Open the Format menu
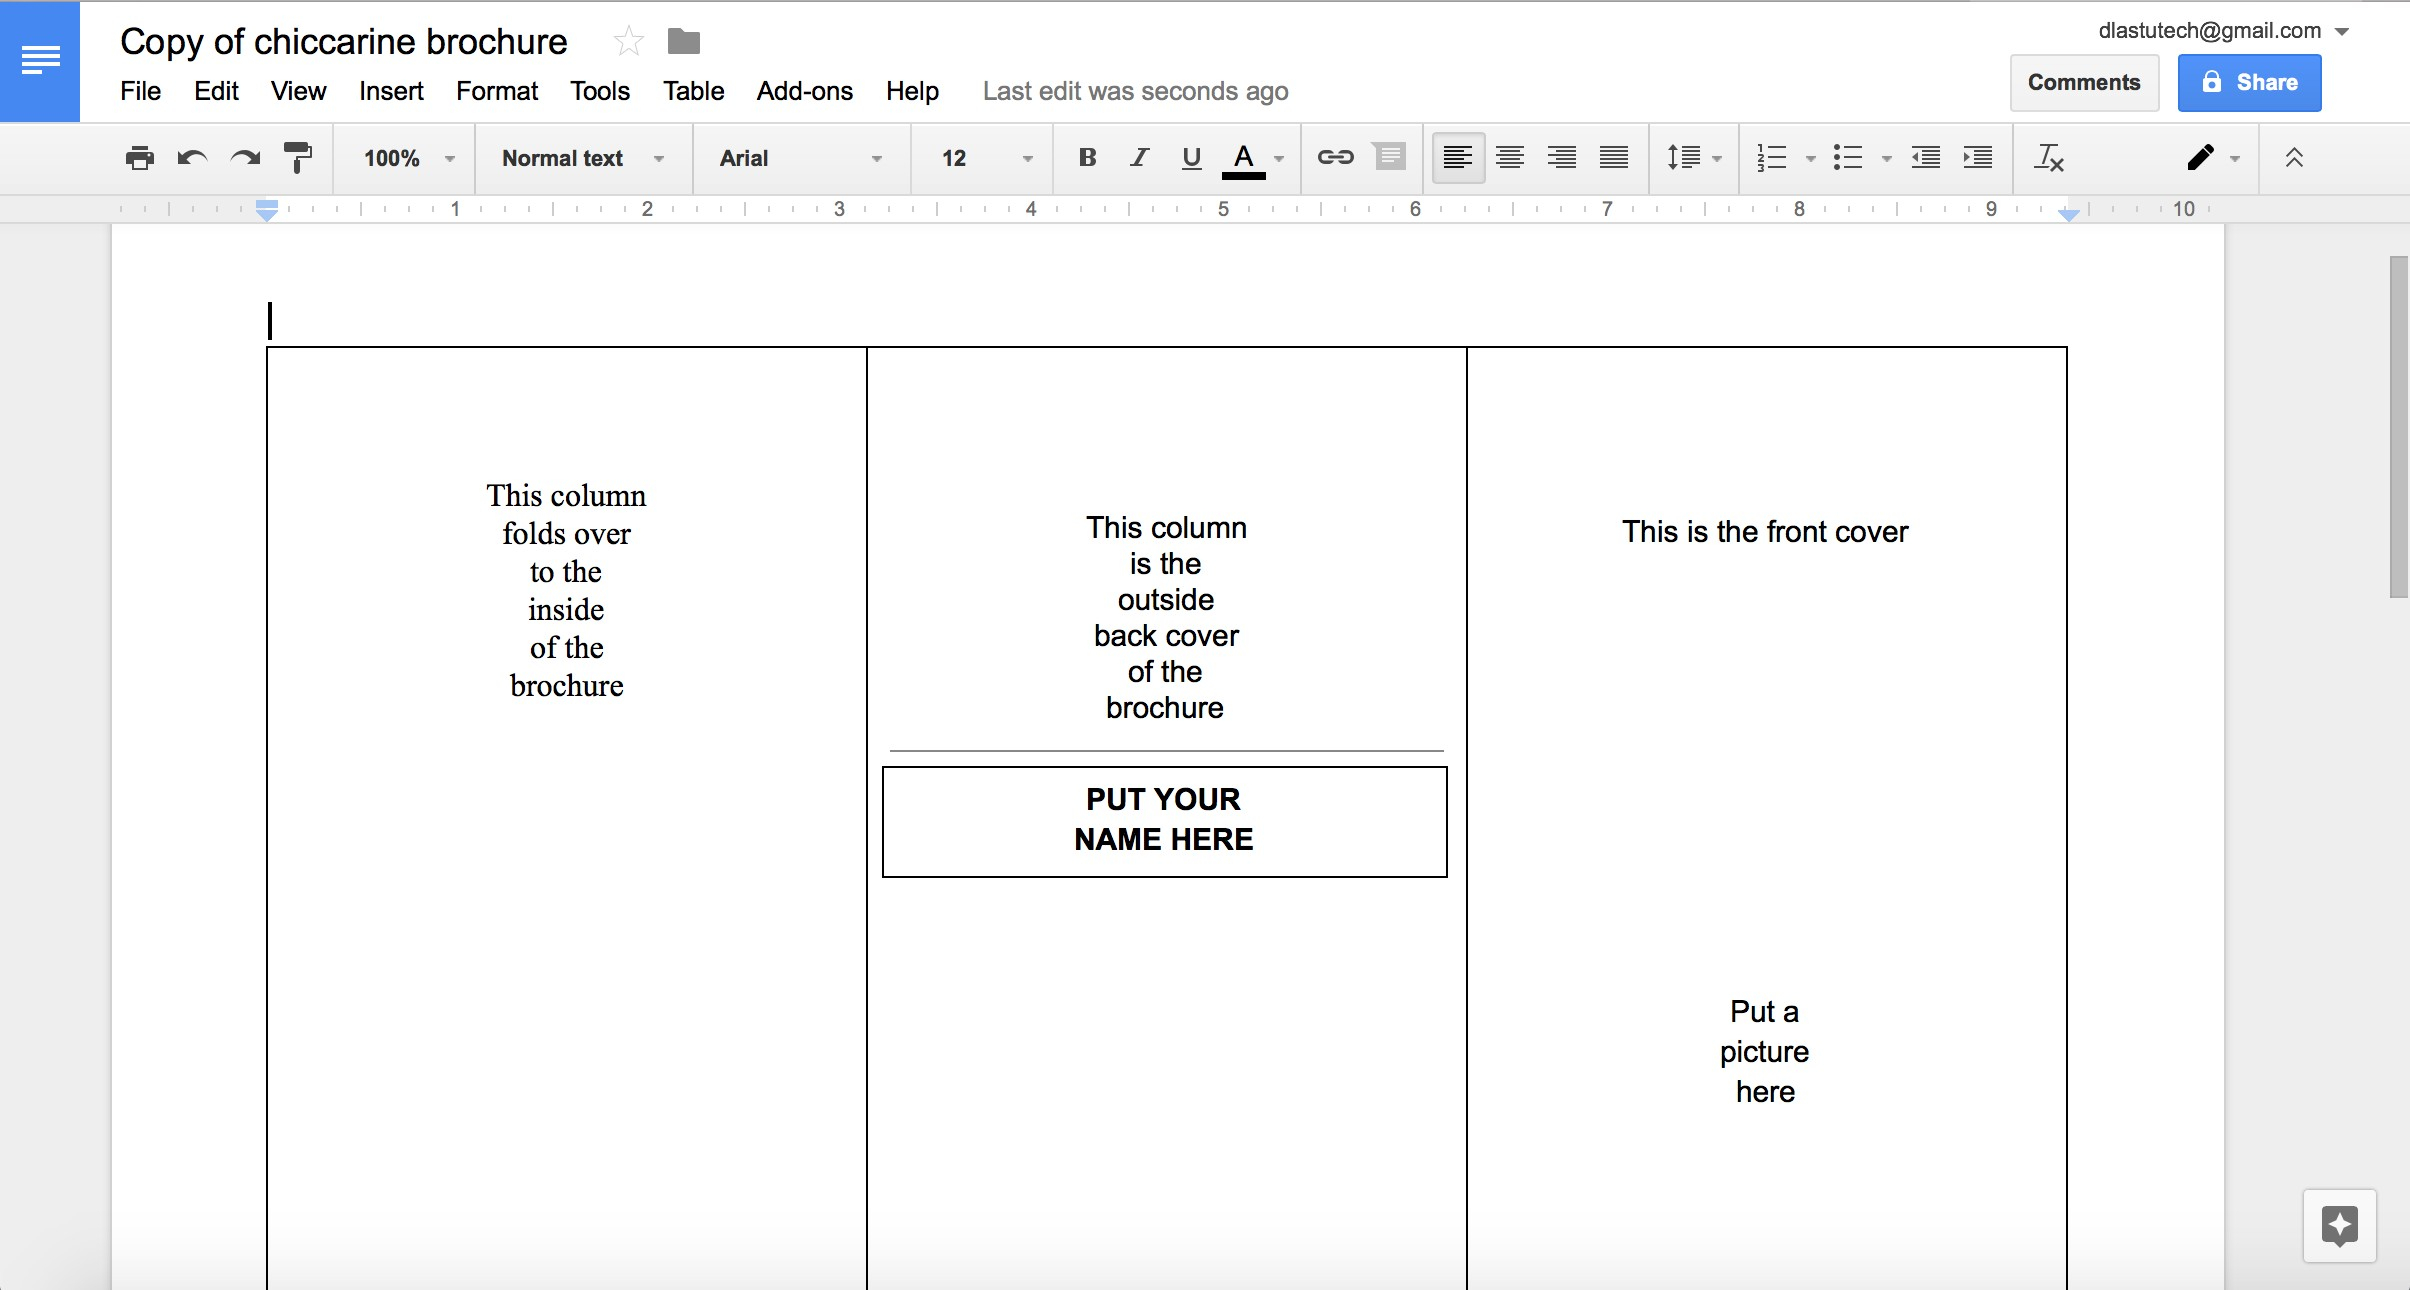This screenshot has width=2410, height=1290. [x=494, y=91]
